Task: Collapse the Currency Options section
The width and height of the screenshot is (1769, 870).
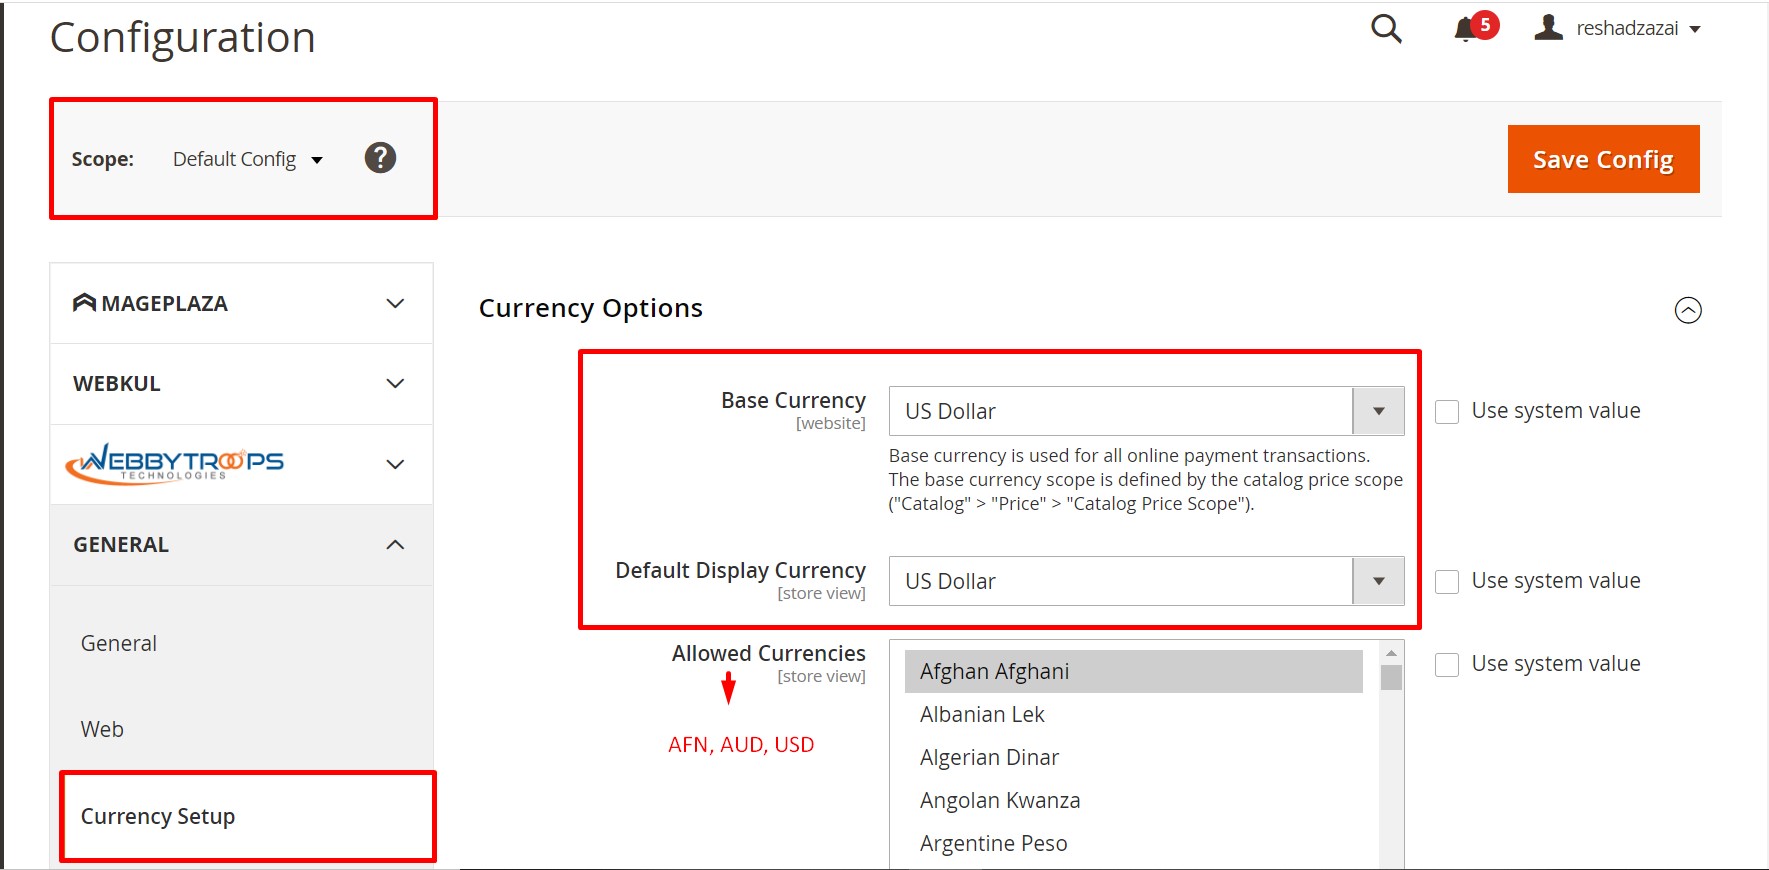Action: pos(1689,310)
